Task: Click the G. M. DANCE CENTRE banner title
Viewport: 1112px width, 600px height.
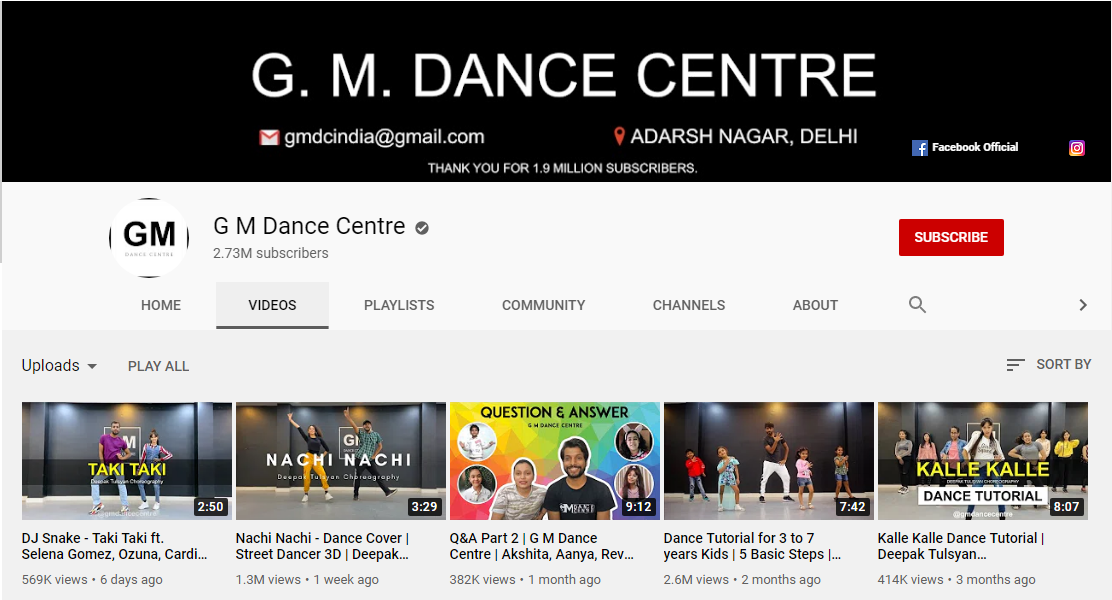Action: [564, 75]
